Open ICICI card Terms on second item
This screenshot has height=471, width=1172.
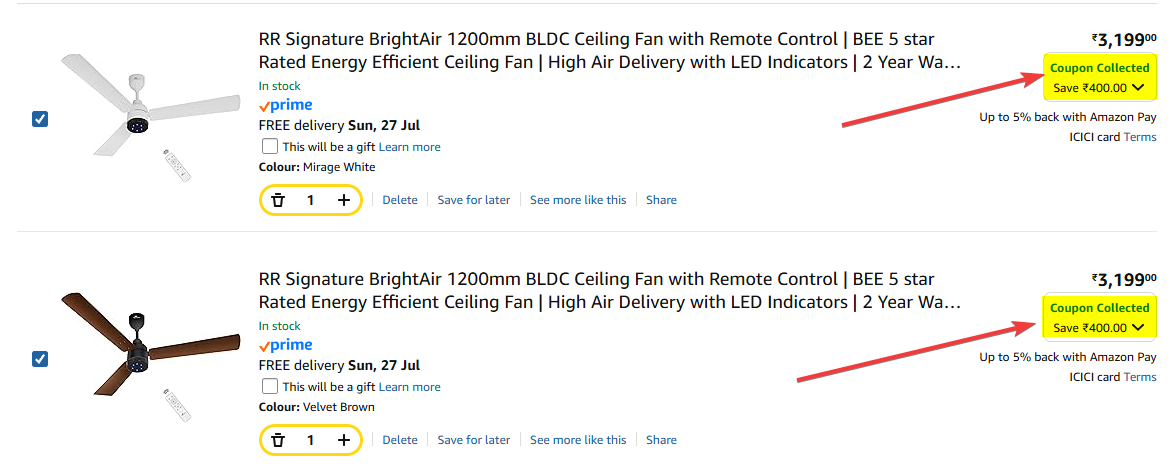[1140, 377]
